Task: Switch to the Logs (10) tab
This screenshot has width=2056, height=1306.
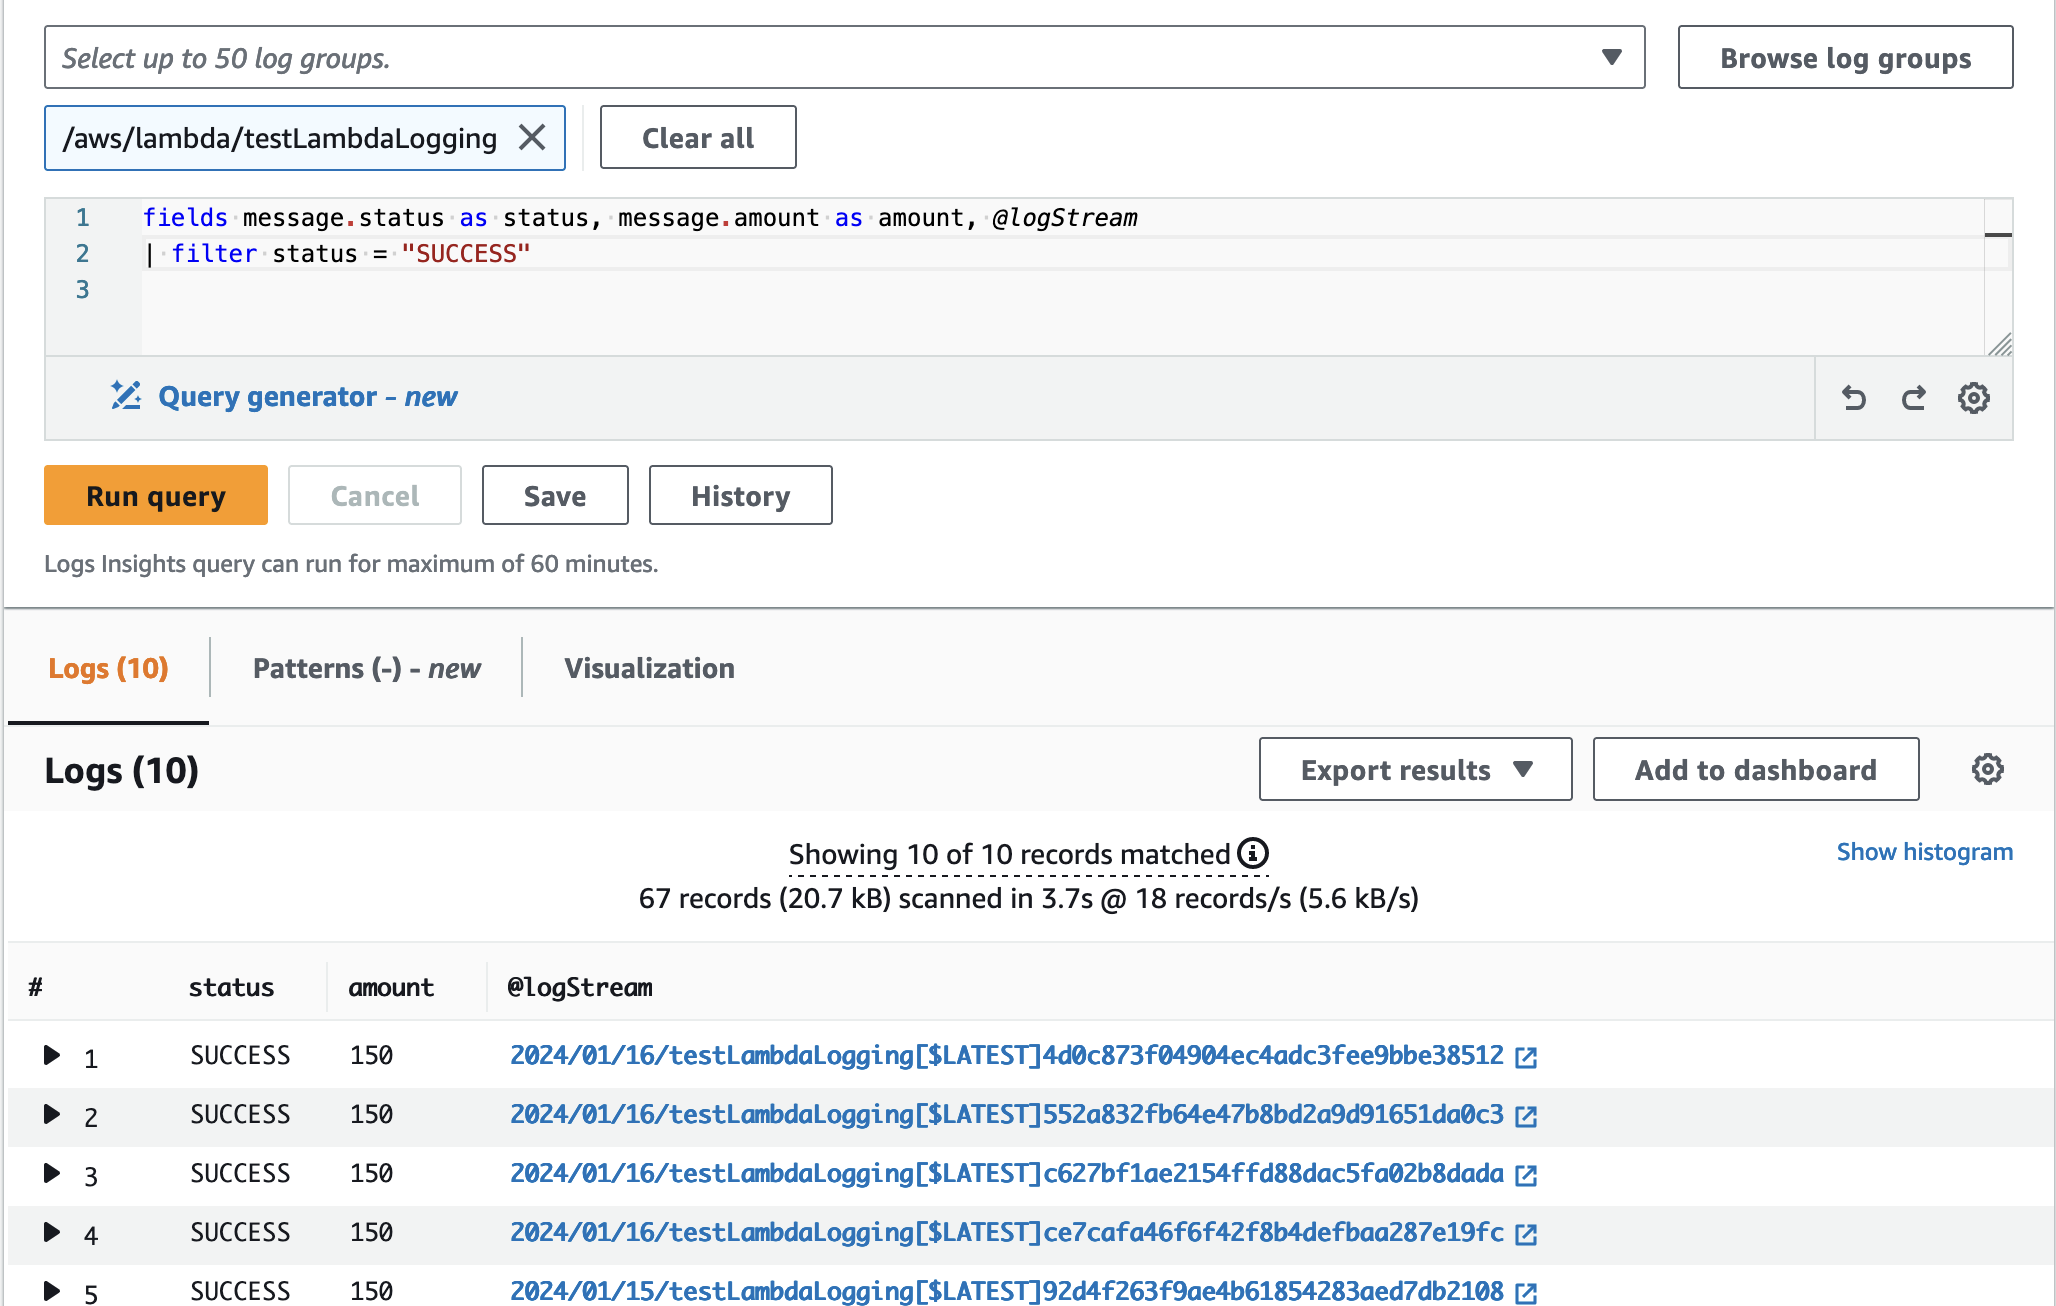Action: click(x=108, y=668)
